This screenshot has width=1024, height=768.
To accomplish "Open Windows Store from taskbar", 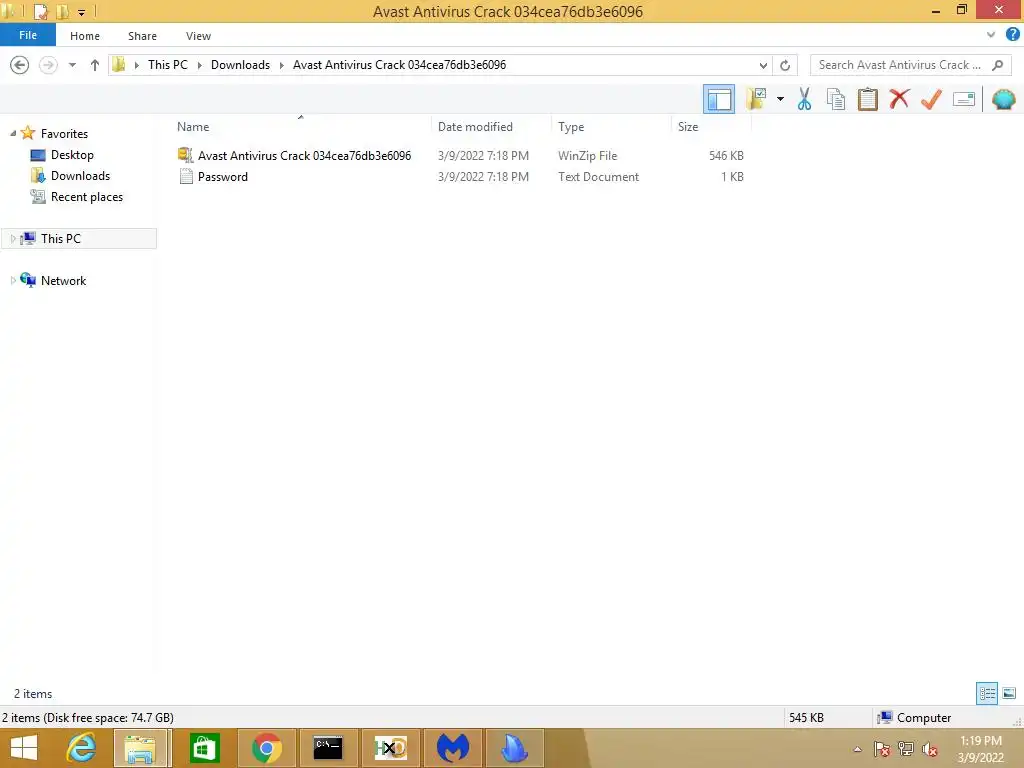I will click(x=204, y=748).
